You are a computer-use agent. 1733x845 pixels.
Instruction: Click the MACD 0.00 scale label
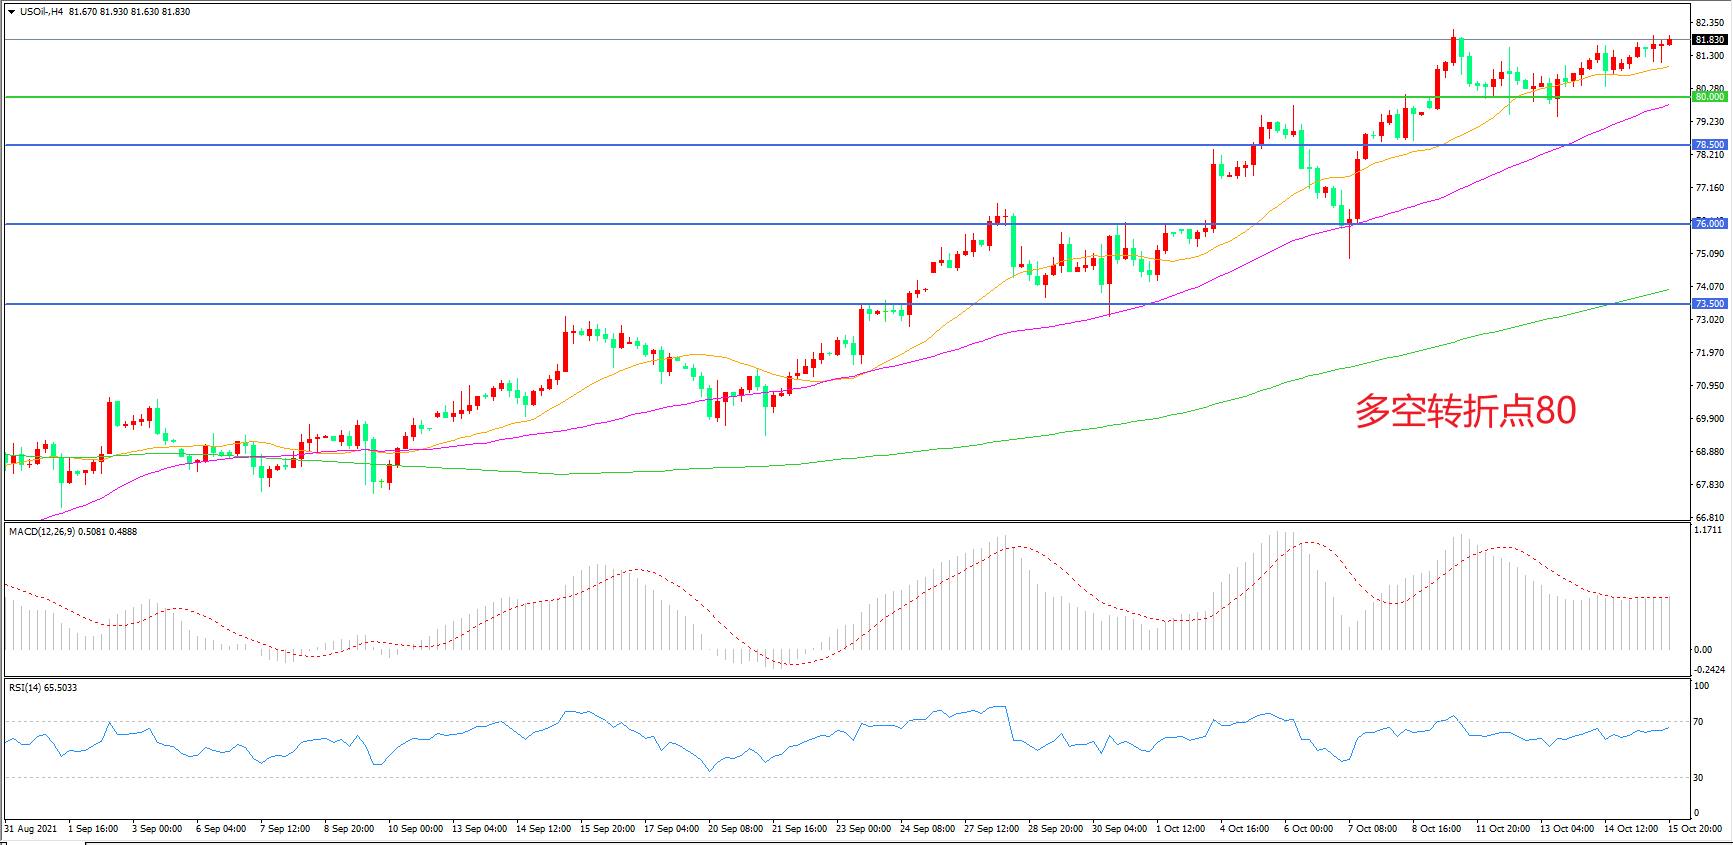coord(1702,650)
